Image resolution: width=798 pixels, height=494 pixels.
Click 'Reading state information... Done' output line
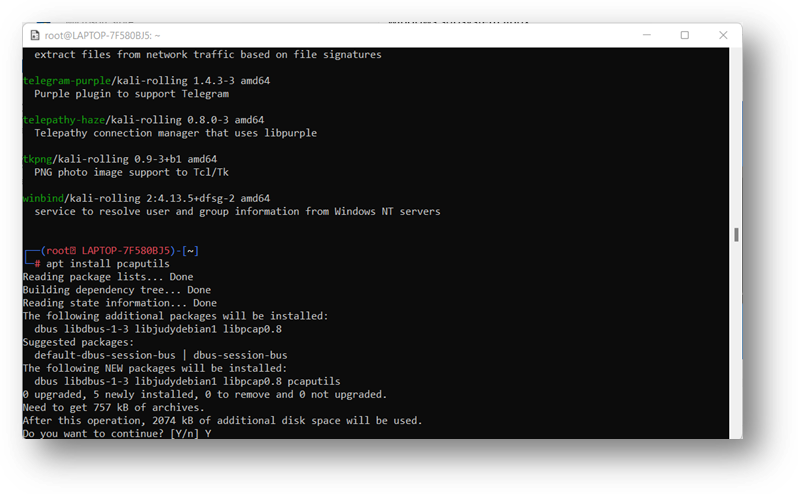(119, 303)
